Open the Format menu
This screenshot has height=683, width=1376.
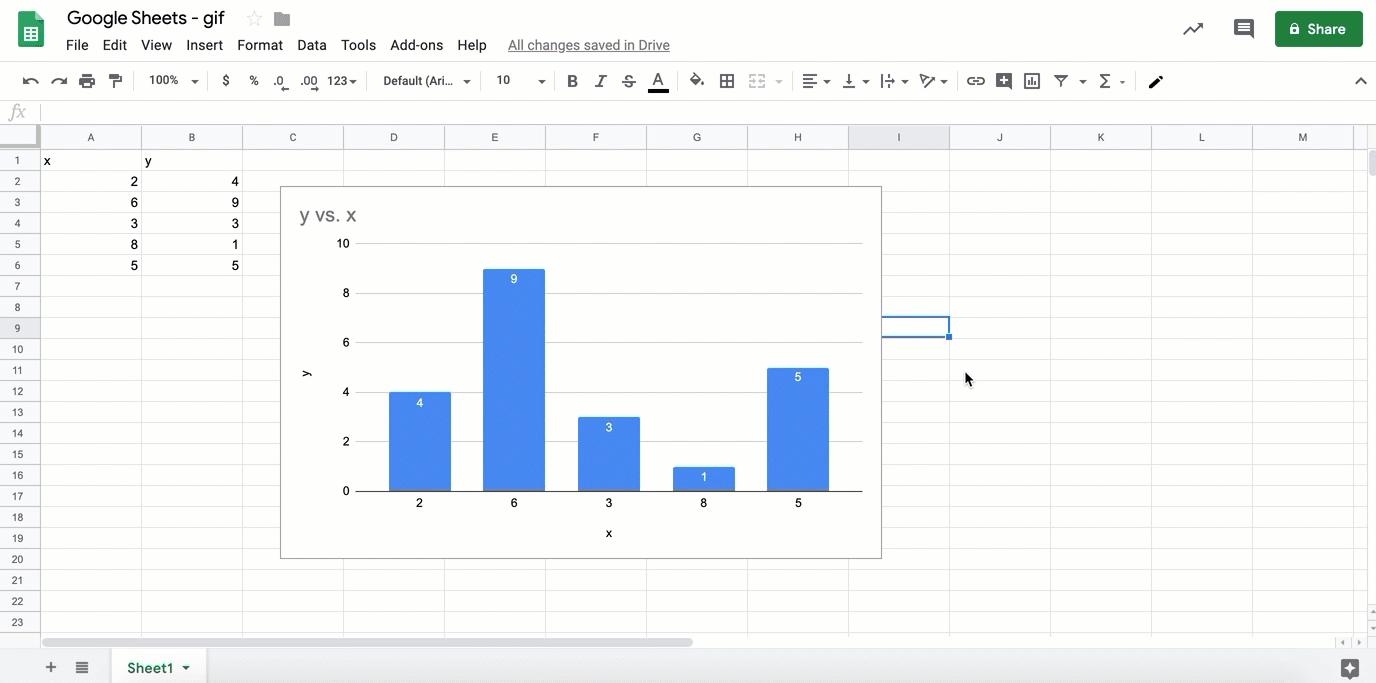pos(260,45)
